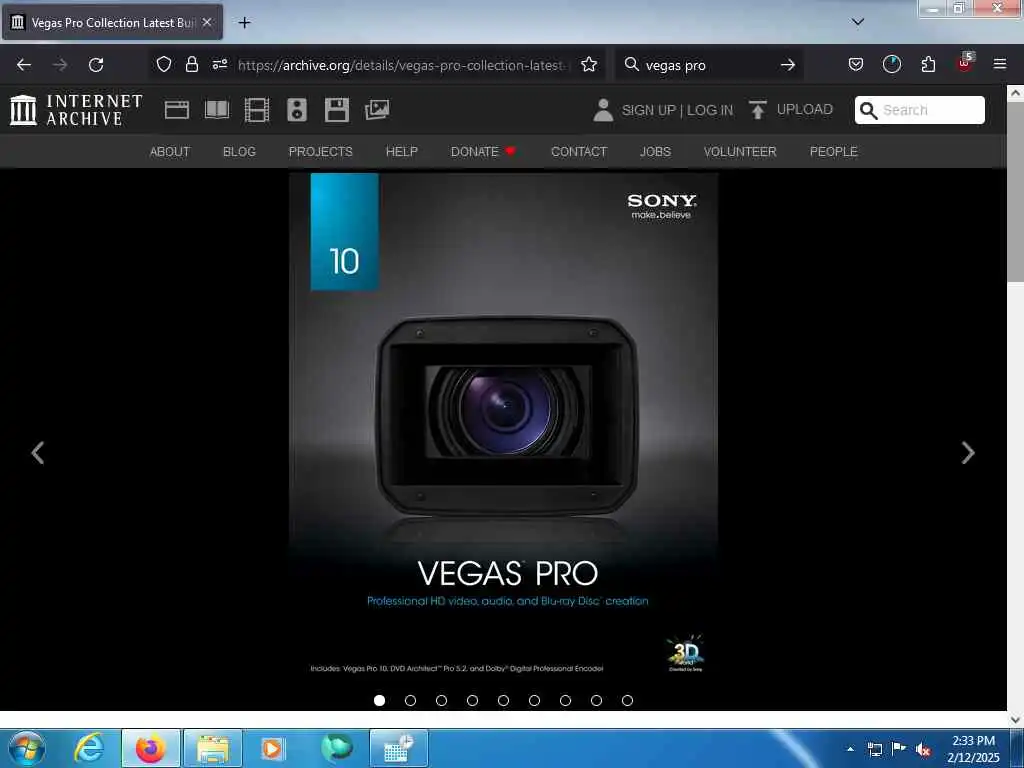The width and height of the screenshot is (1024, 768).
Task: Select the sixth carousel dot
Action: (x=534, y=700)
